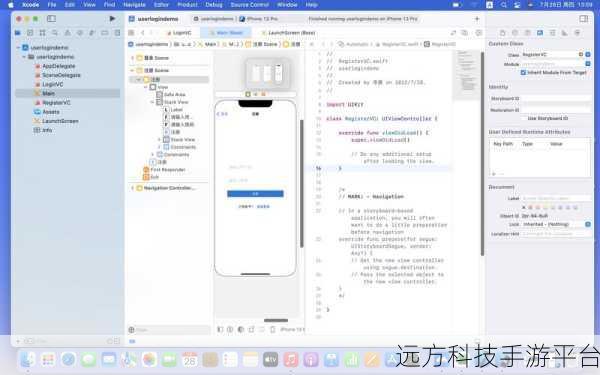Open the find navigator magnifier icon

(55, 33)
